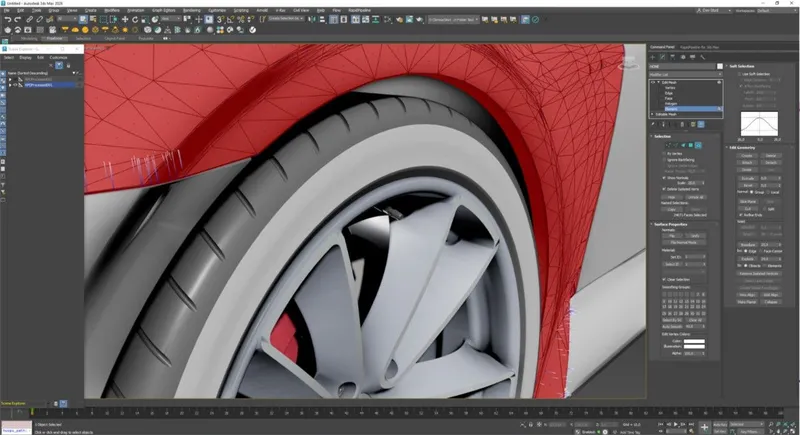Image resolution: width=800 pixels, height=435 pixels.
Task: Click the Undo arrow in the main toolbar
Action: [7, 19]
